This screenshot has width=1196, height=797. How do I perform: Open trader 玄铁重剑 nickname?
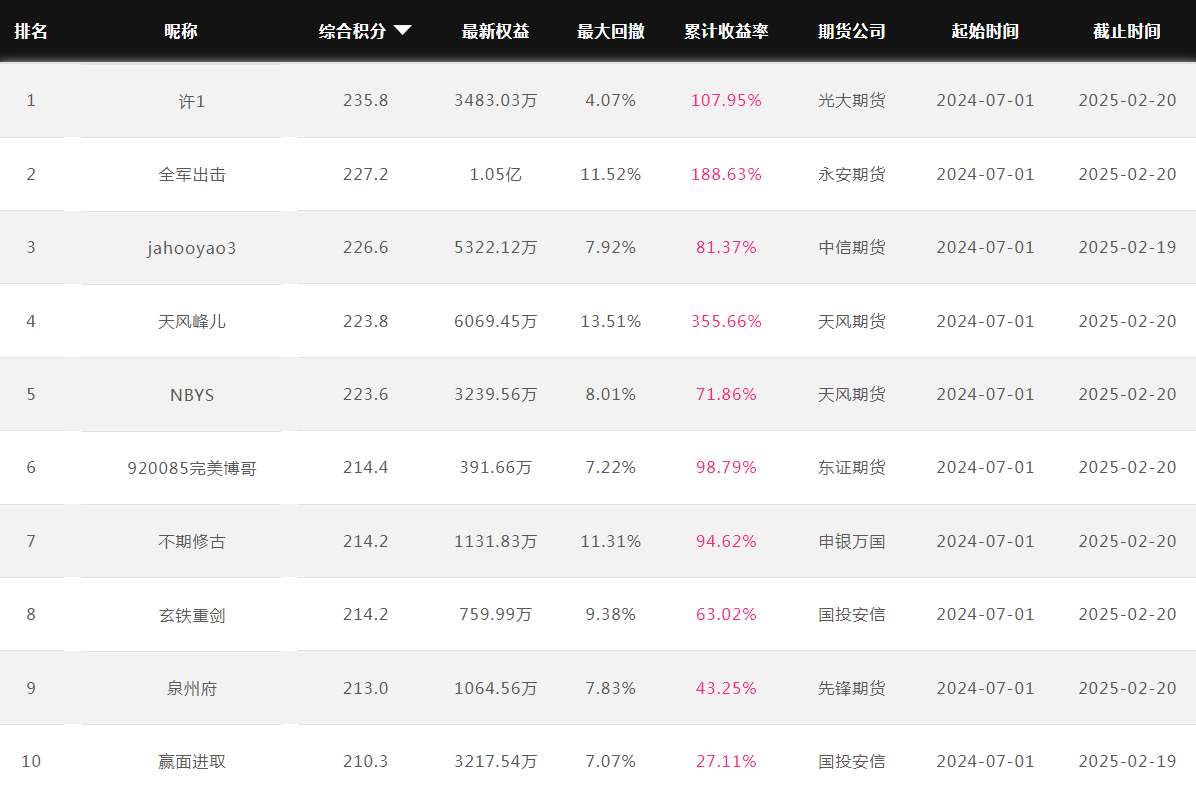[x=192, y=615]
